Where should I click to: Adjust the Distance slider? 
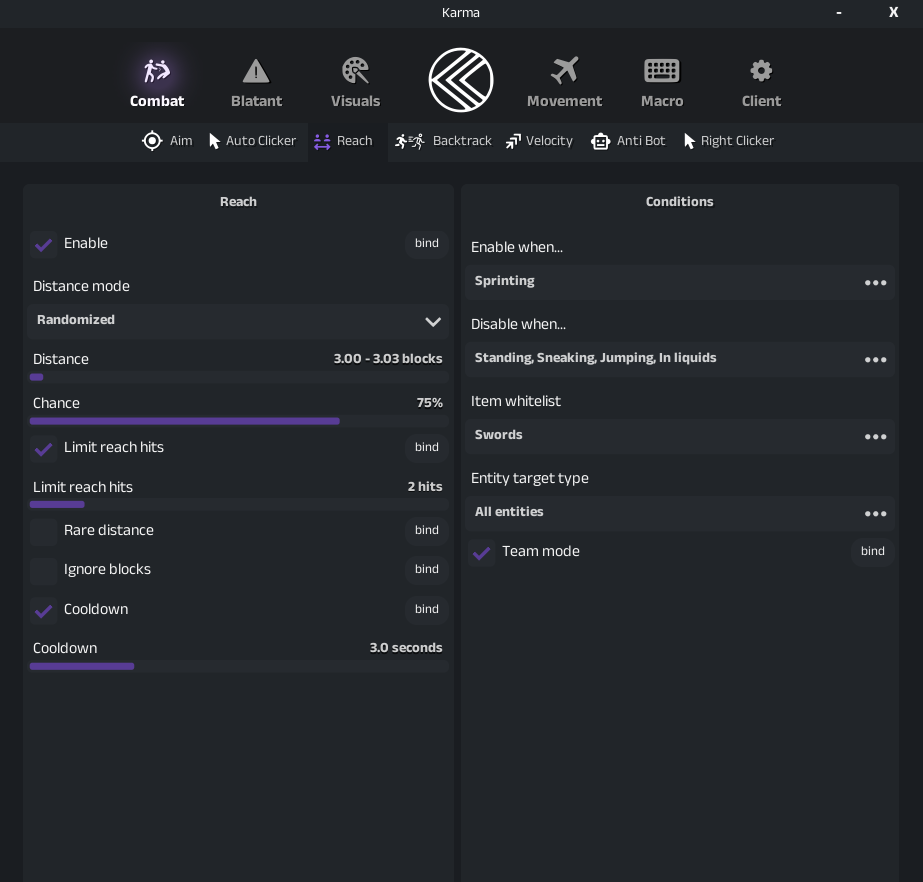point(239,377)
